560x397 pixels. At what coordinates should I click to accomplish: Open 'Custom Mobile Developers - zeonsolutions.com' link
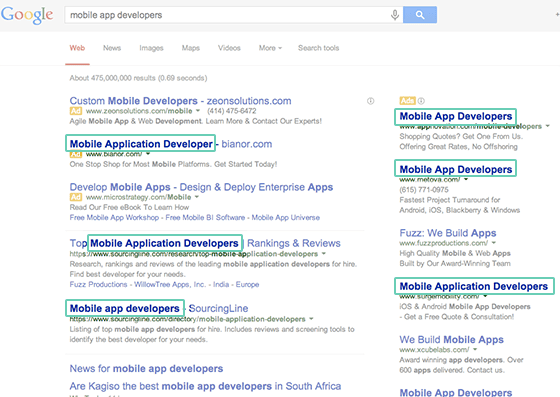tap(180, 101)
